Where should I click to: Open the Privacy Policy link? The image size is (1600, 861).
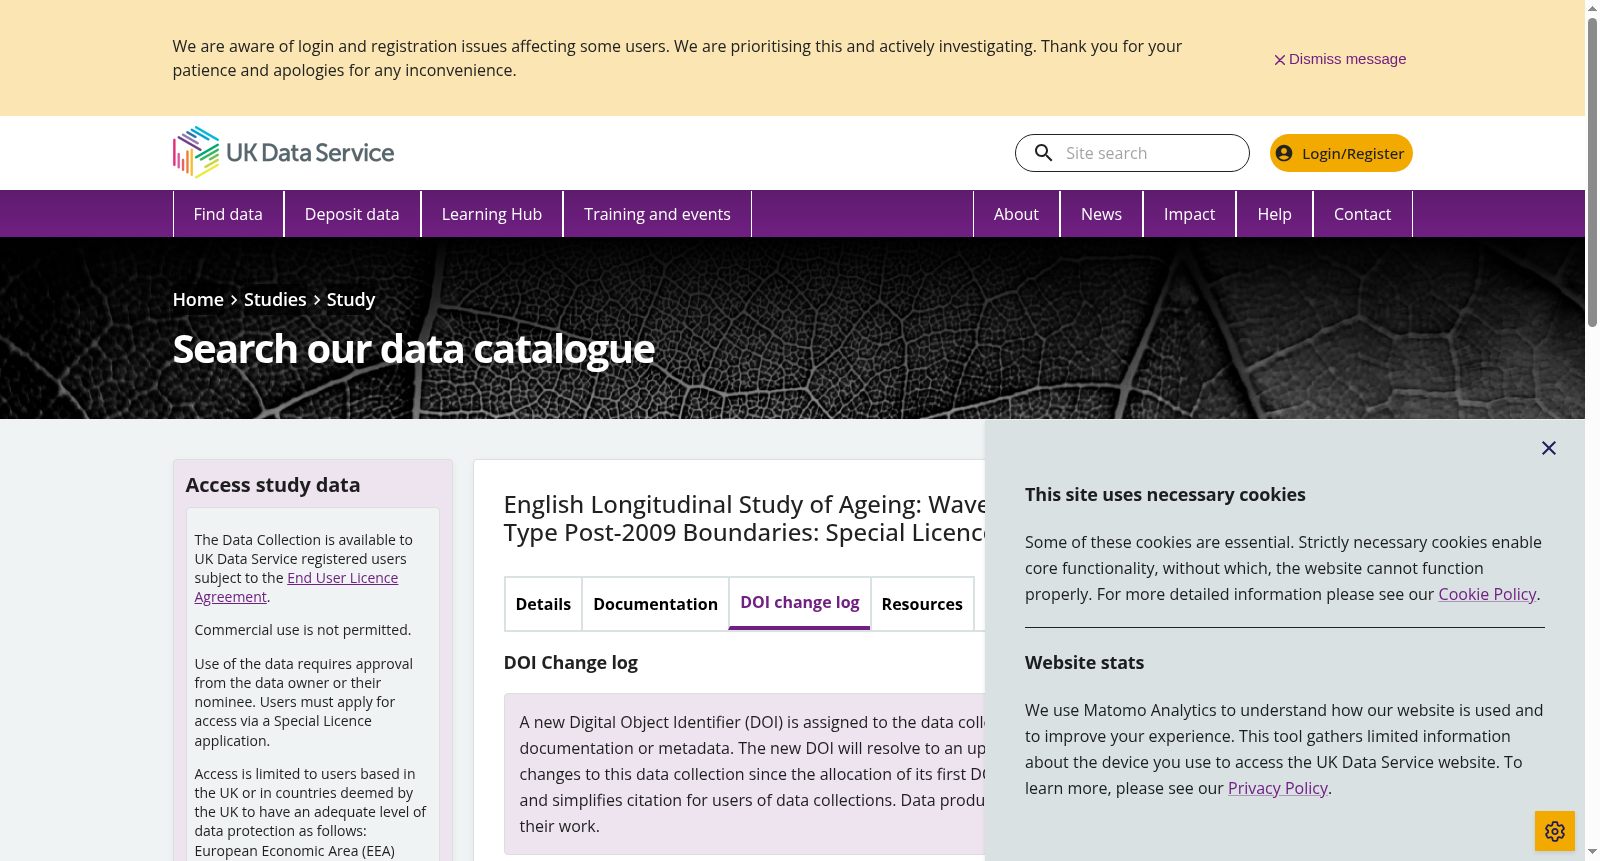tap(1277, 788)
